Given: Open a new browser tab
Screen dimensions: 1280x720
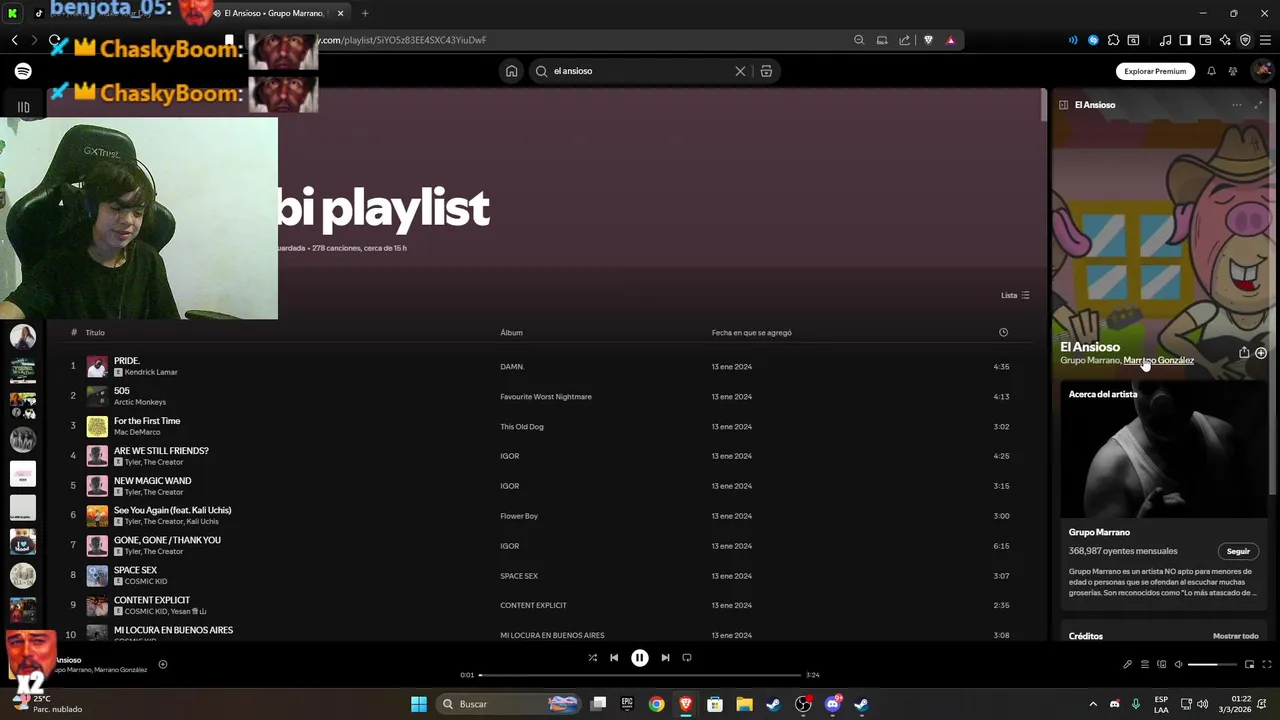Looking at the screenshot, I should pos(365,13).
